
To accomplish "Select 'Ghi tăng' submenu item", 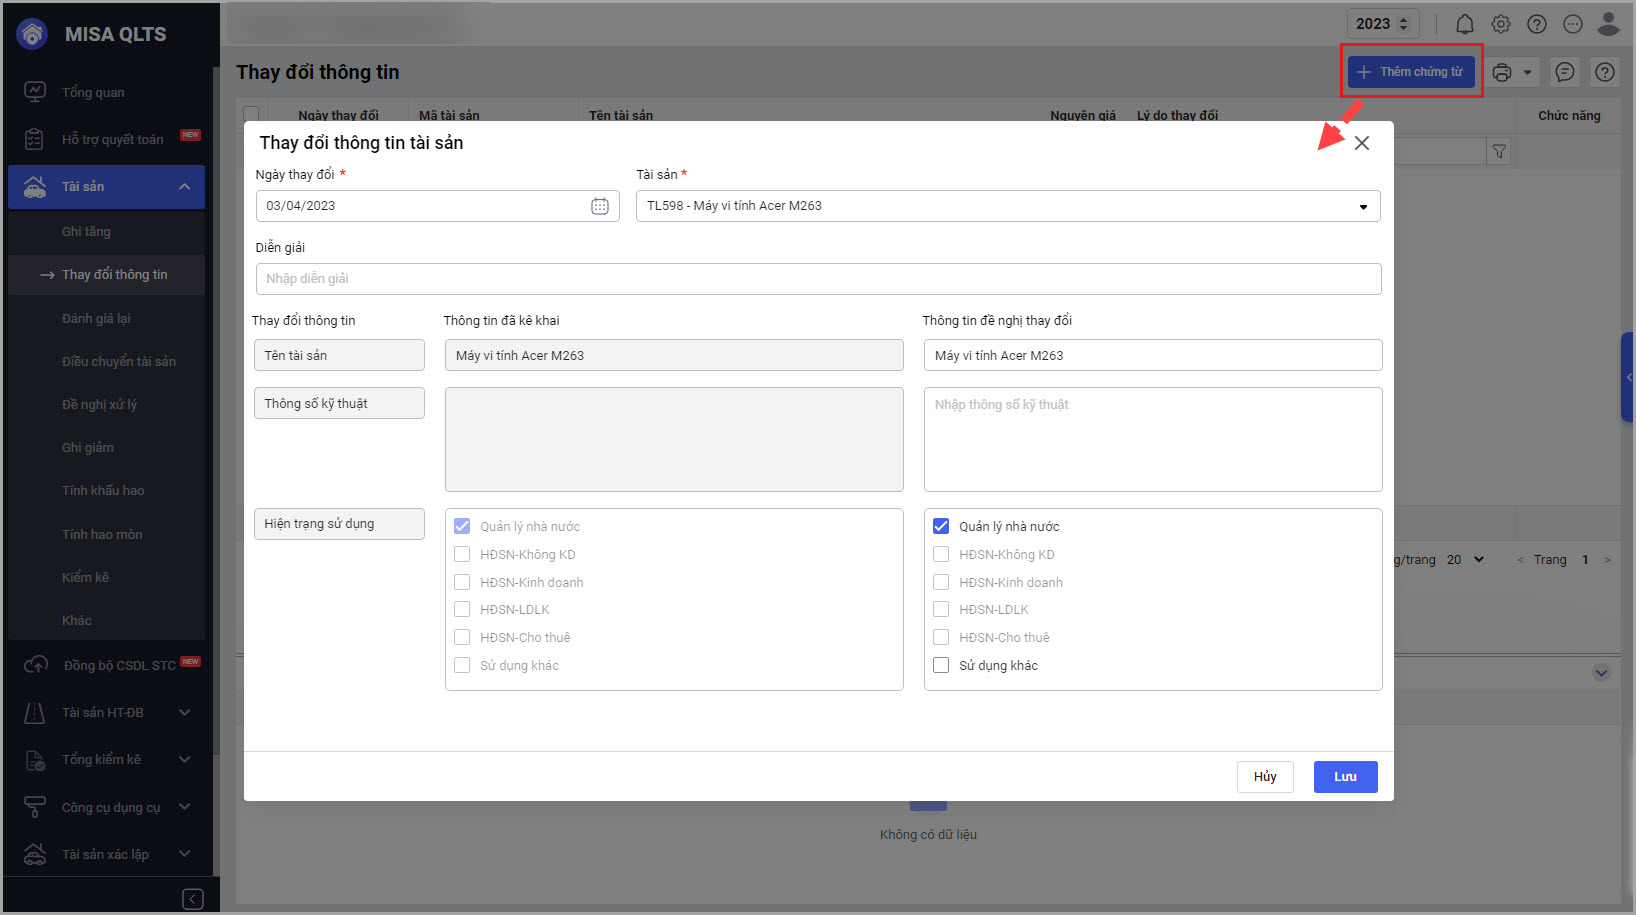I will tap(86, 231).
